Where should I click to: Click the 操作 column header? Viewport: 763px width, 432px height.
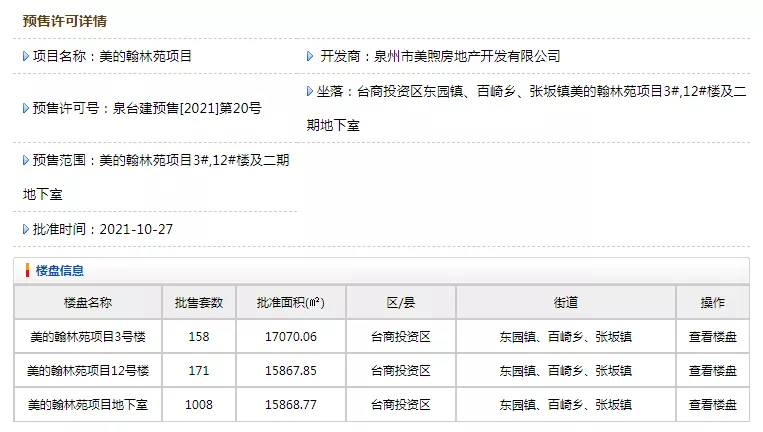click(x=712, y=303)
